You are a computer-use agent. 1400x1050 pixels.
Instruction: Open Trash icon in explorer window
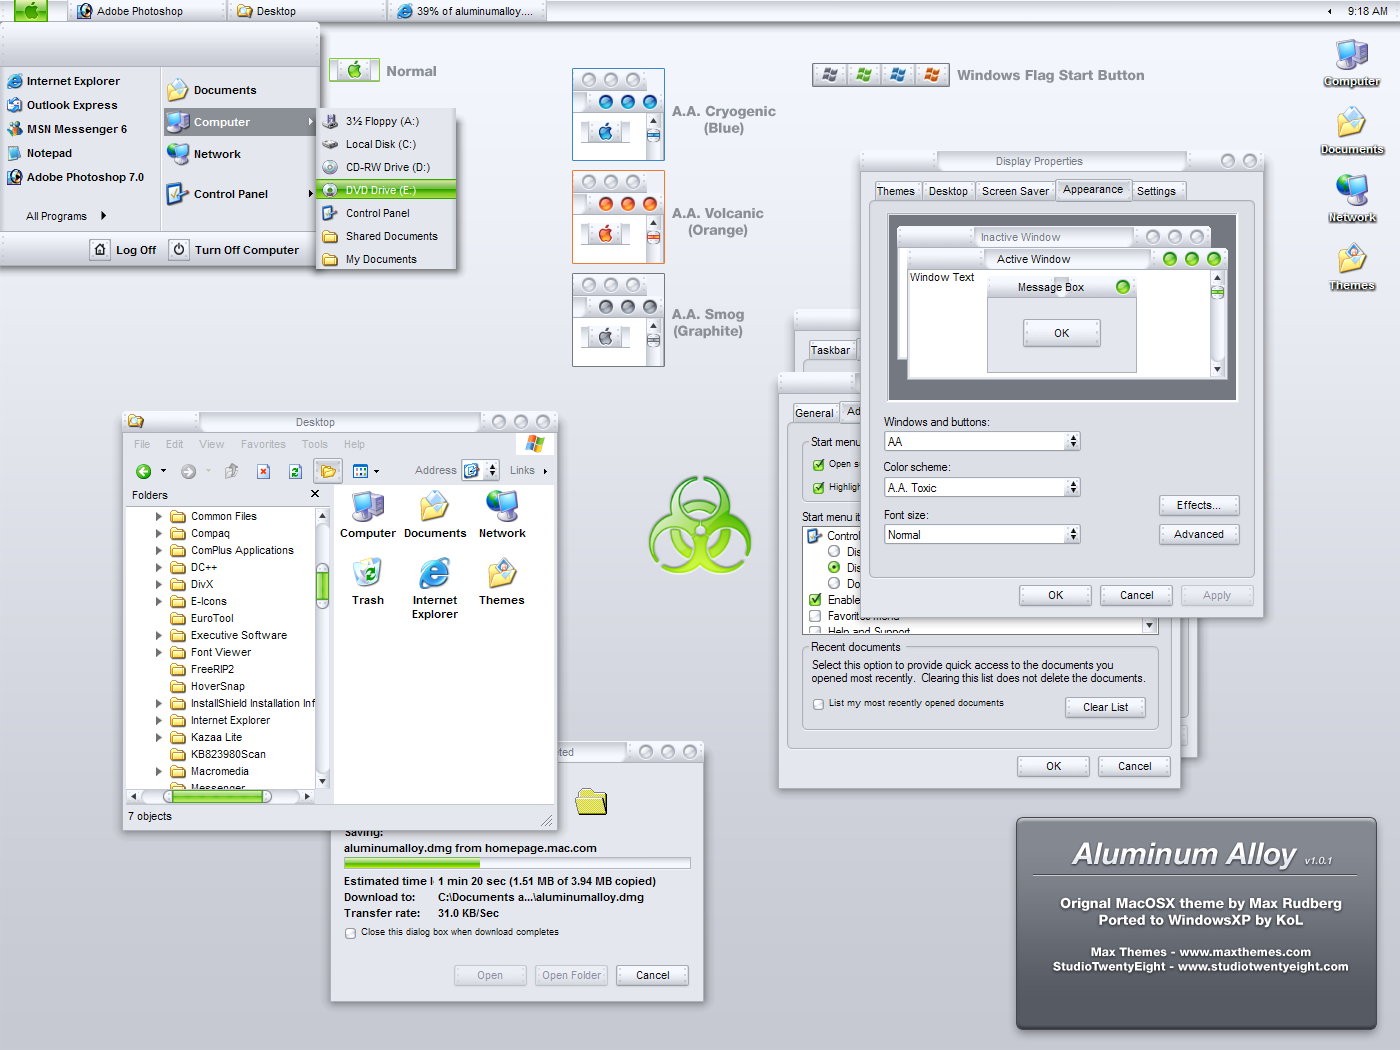[368, 582]
